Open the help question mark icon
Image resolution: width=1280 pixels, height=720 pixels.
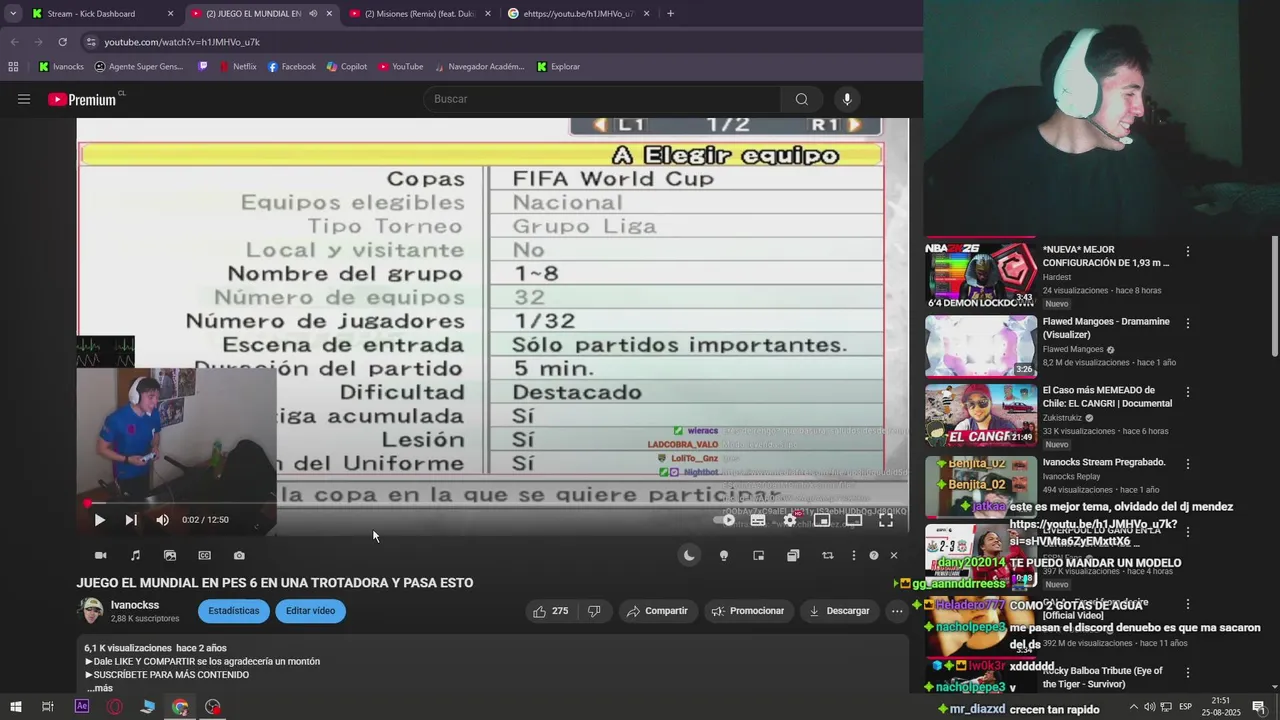tap(874, 555)
